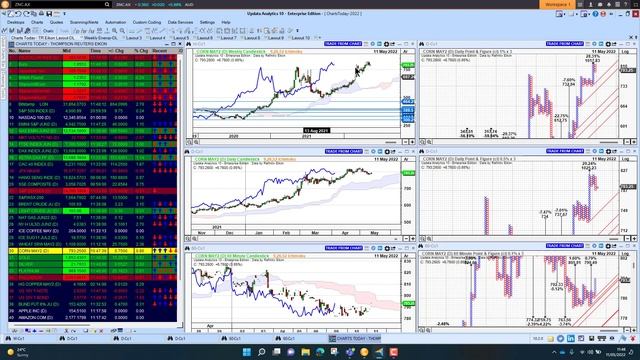Viewport: 640px width, 360px height.
Task: Click the zoom out magnifier on main toolbar
Action: [x=122, y=31]
